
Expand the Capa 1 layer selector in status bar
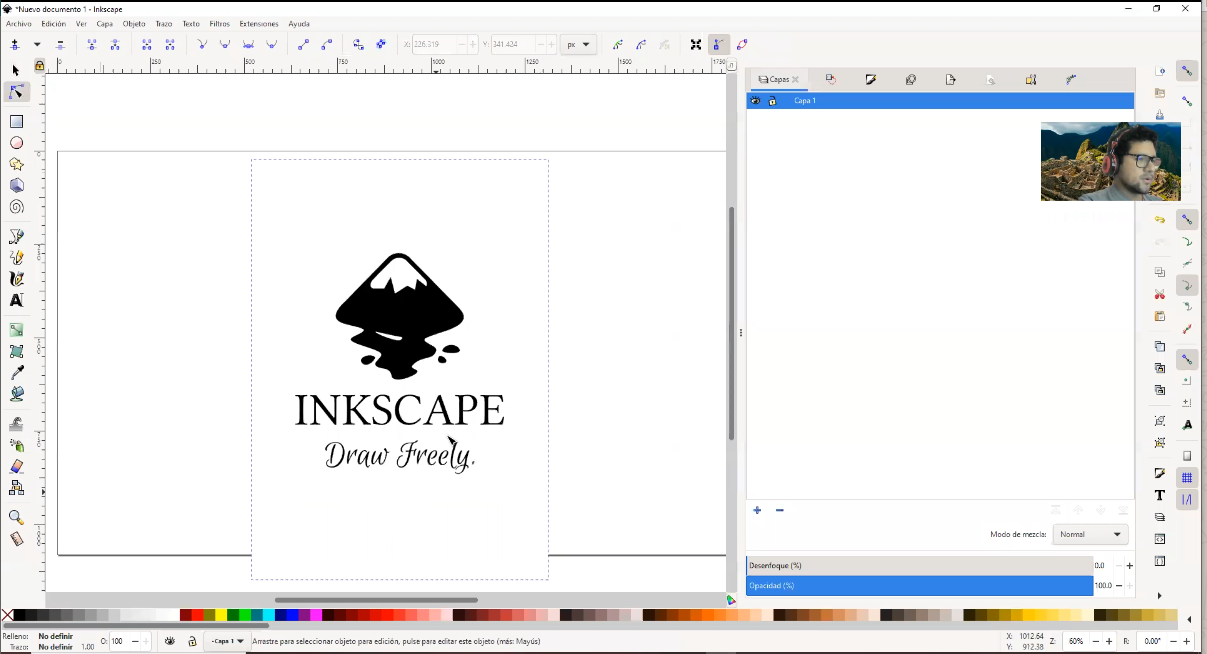point(227,641)
